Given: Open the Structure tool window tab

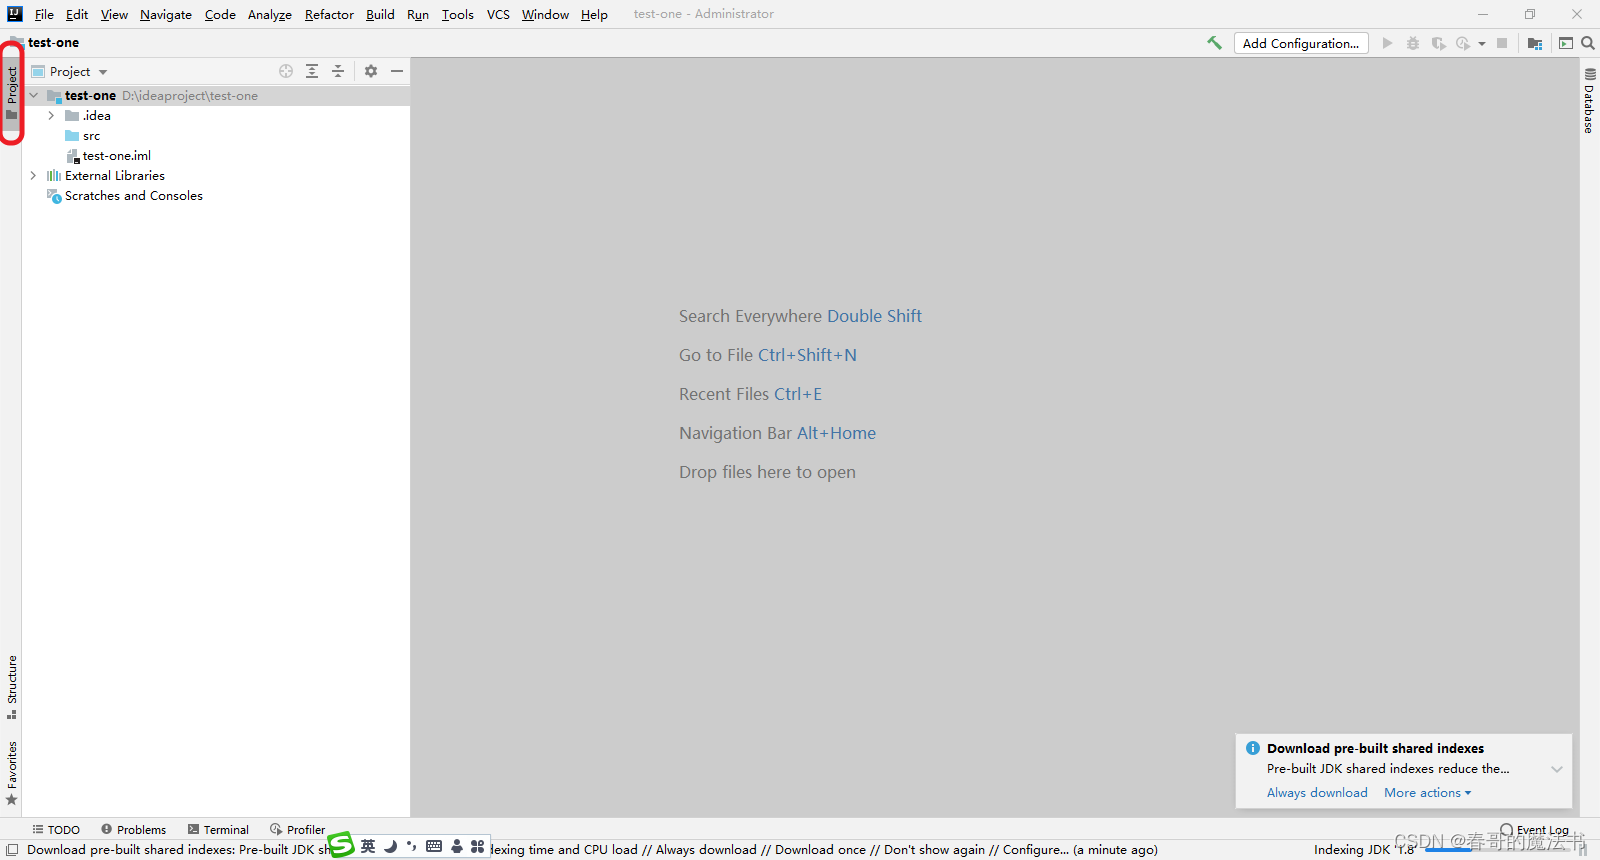Looking at the screenshot, I should (12, 687).
